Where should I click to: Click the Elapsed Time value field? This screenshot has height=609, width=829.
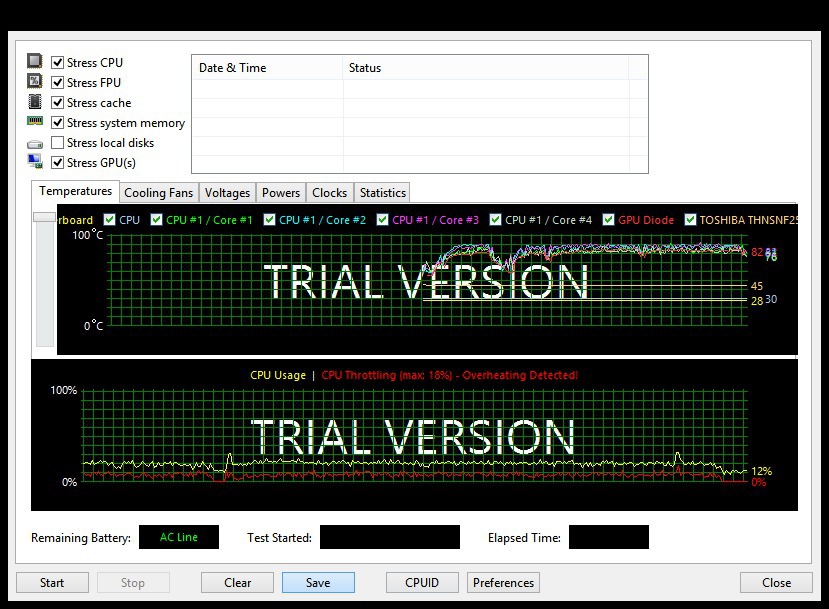tap(609, 537)
